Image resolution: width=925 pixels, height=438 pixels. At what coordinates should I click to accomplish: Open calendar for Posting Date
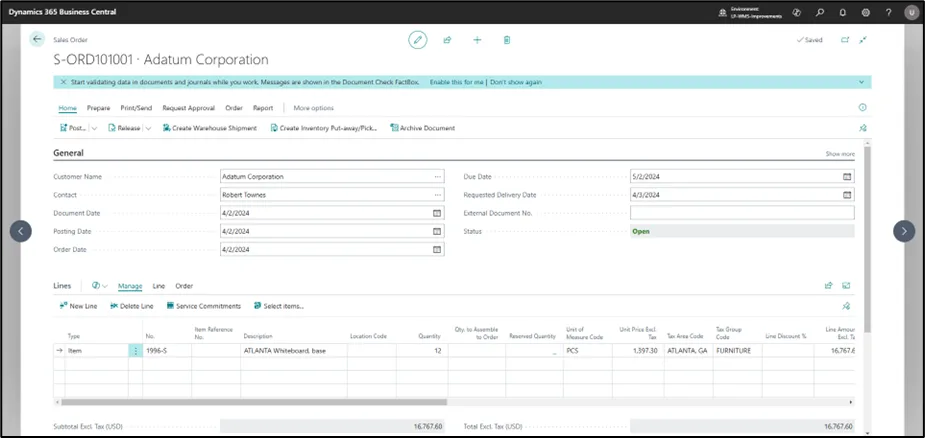[437, 231]
